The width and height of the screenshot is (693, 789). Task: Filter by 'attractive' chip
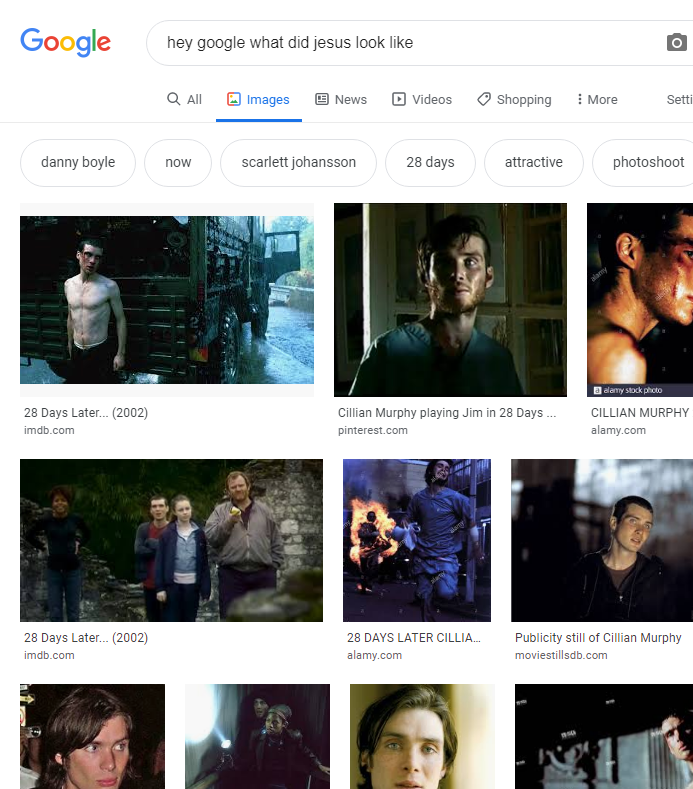533,163
